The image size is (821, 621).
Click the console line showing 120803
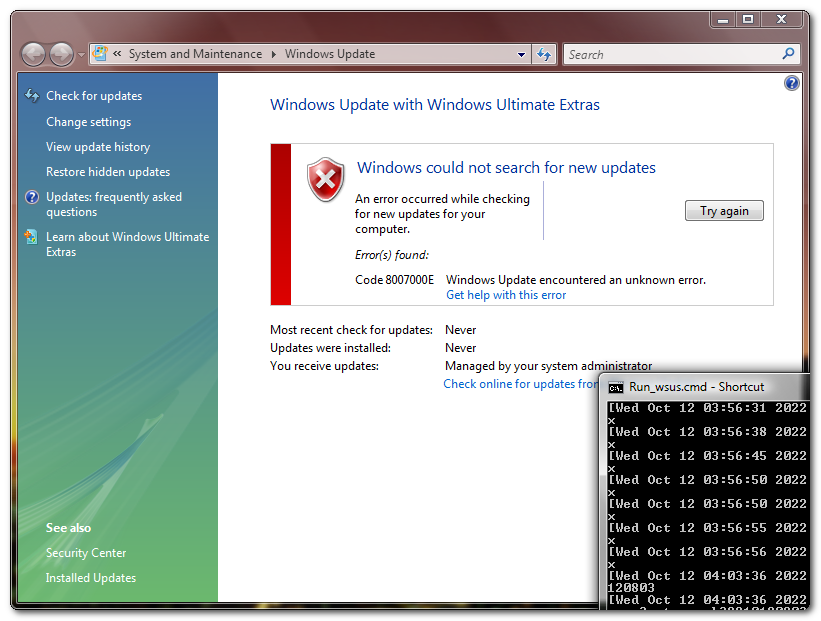point(631,587)
